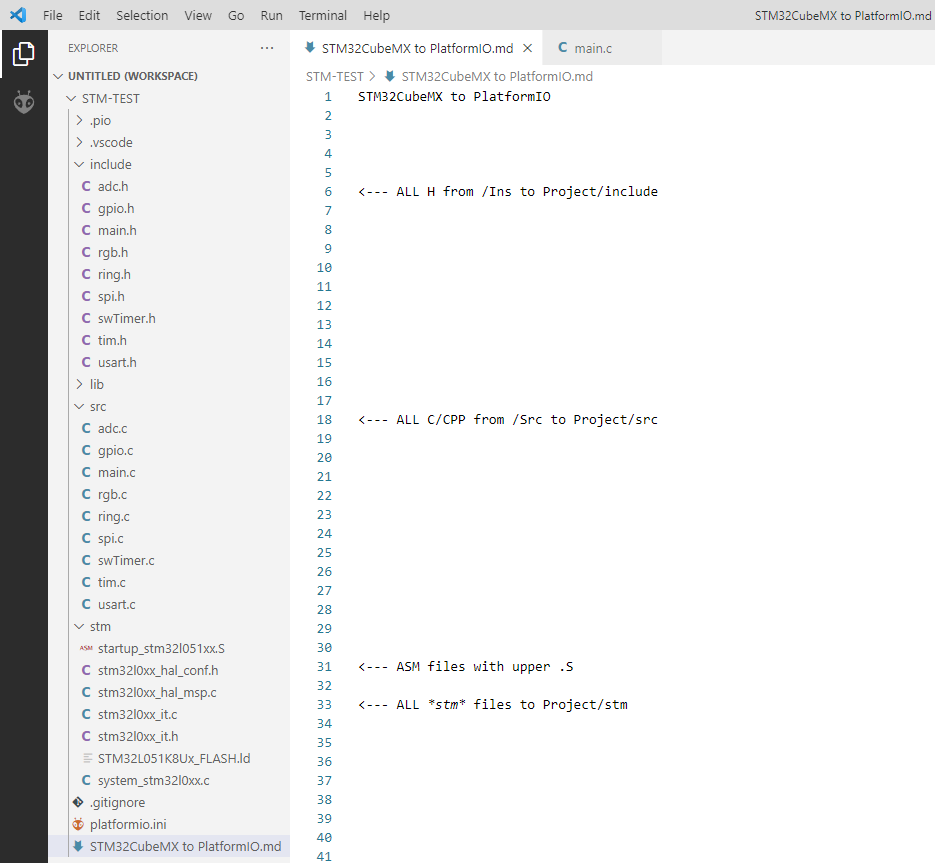Open tim.c file
Screen dimensions: 935x863
[x=169, y=583]
